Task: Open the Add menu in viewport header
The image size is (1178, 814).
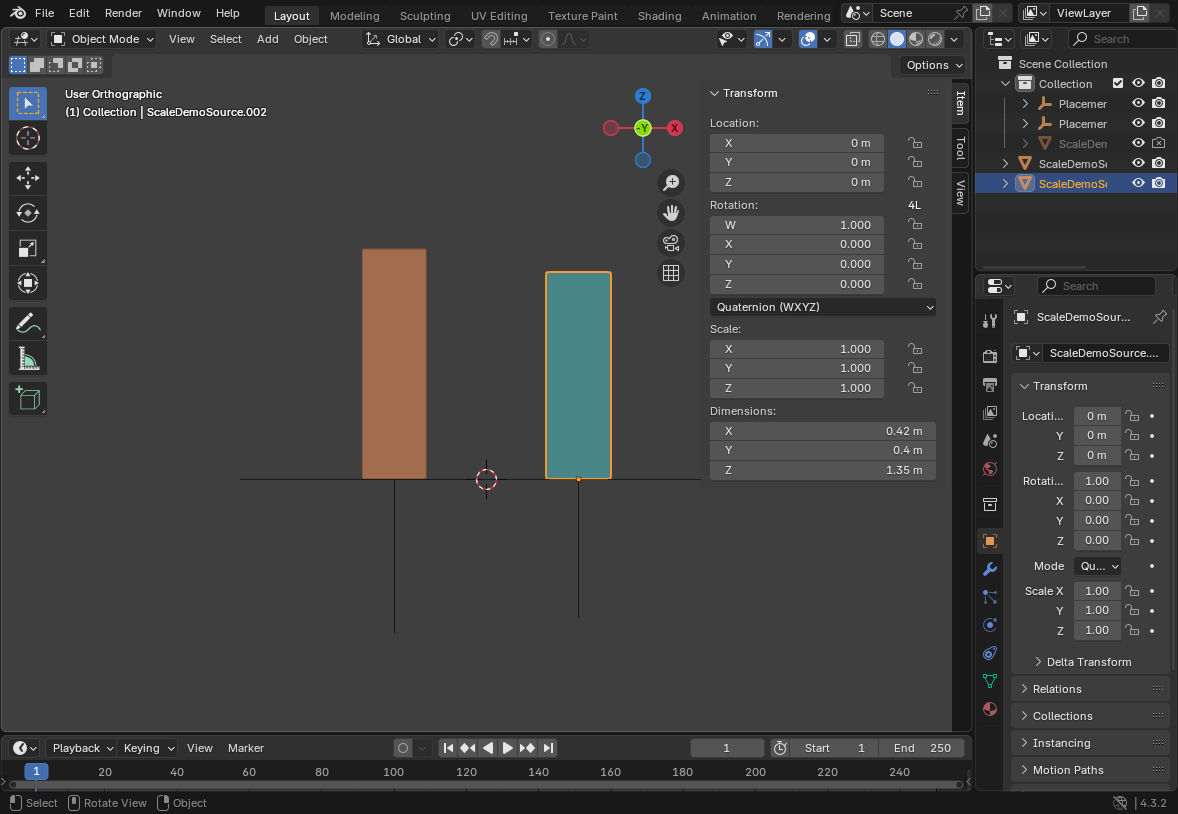Action: [x=267, y=39]
